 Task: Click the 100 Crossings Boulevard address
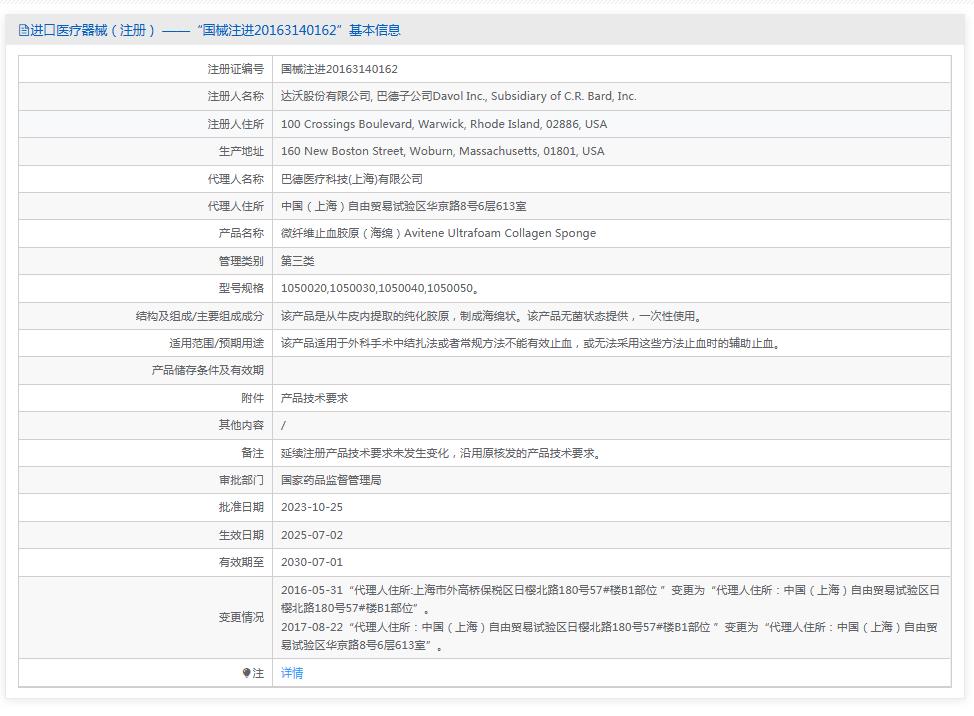pyautogui.click(x=443, y=124)
